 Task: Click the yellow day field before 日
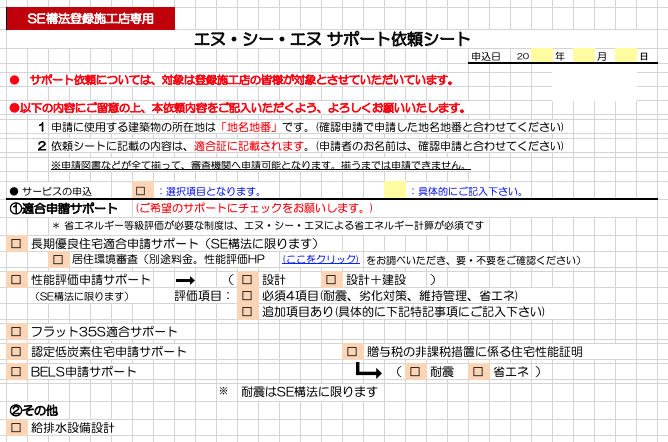(626, 56)
